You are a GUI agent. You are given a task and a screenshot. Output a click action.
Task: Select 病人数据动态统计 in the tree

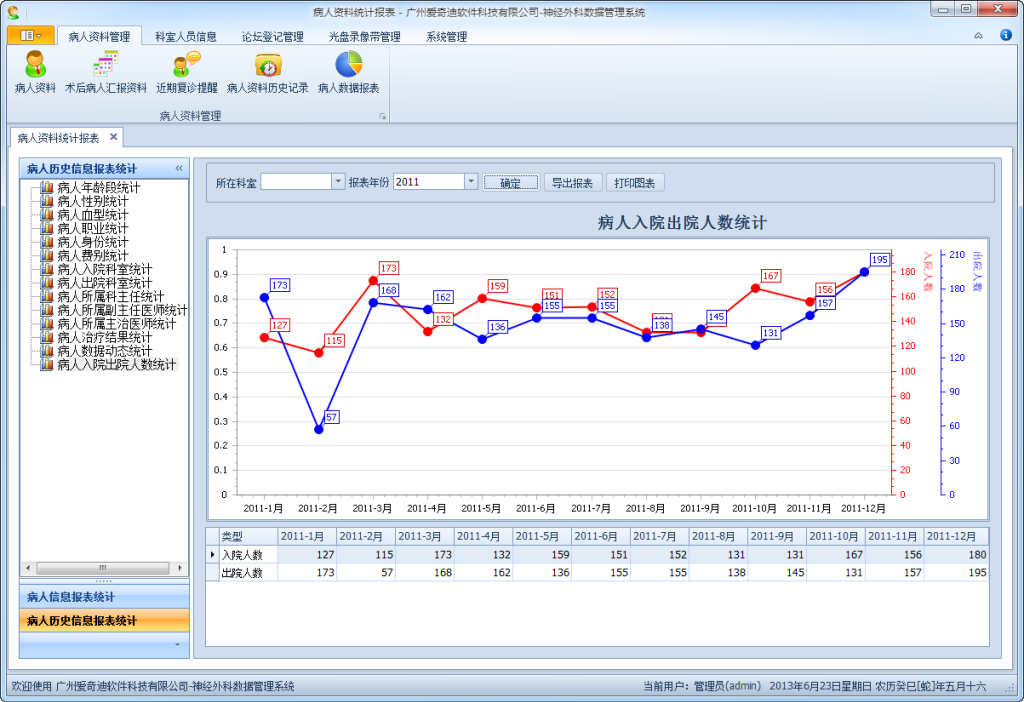[104, 351]
